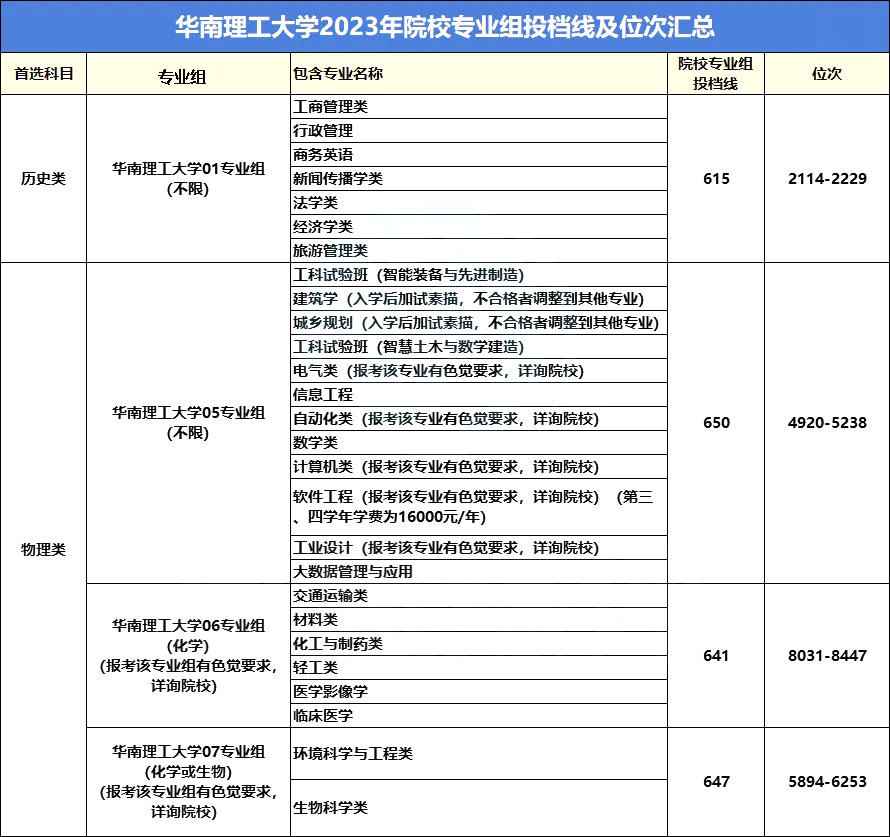Screen dimensions: 890x837
Task: Select the ranking cell 8031-8447
Action: pos(827,655)
